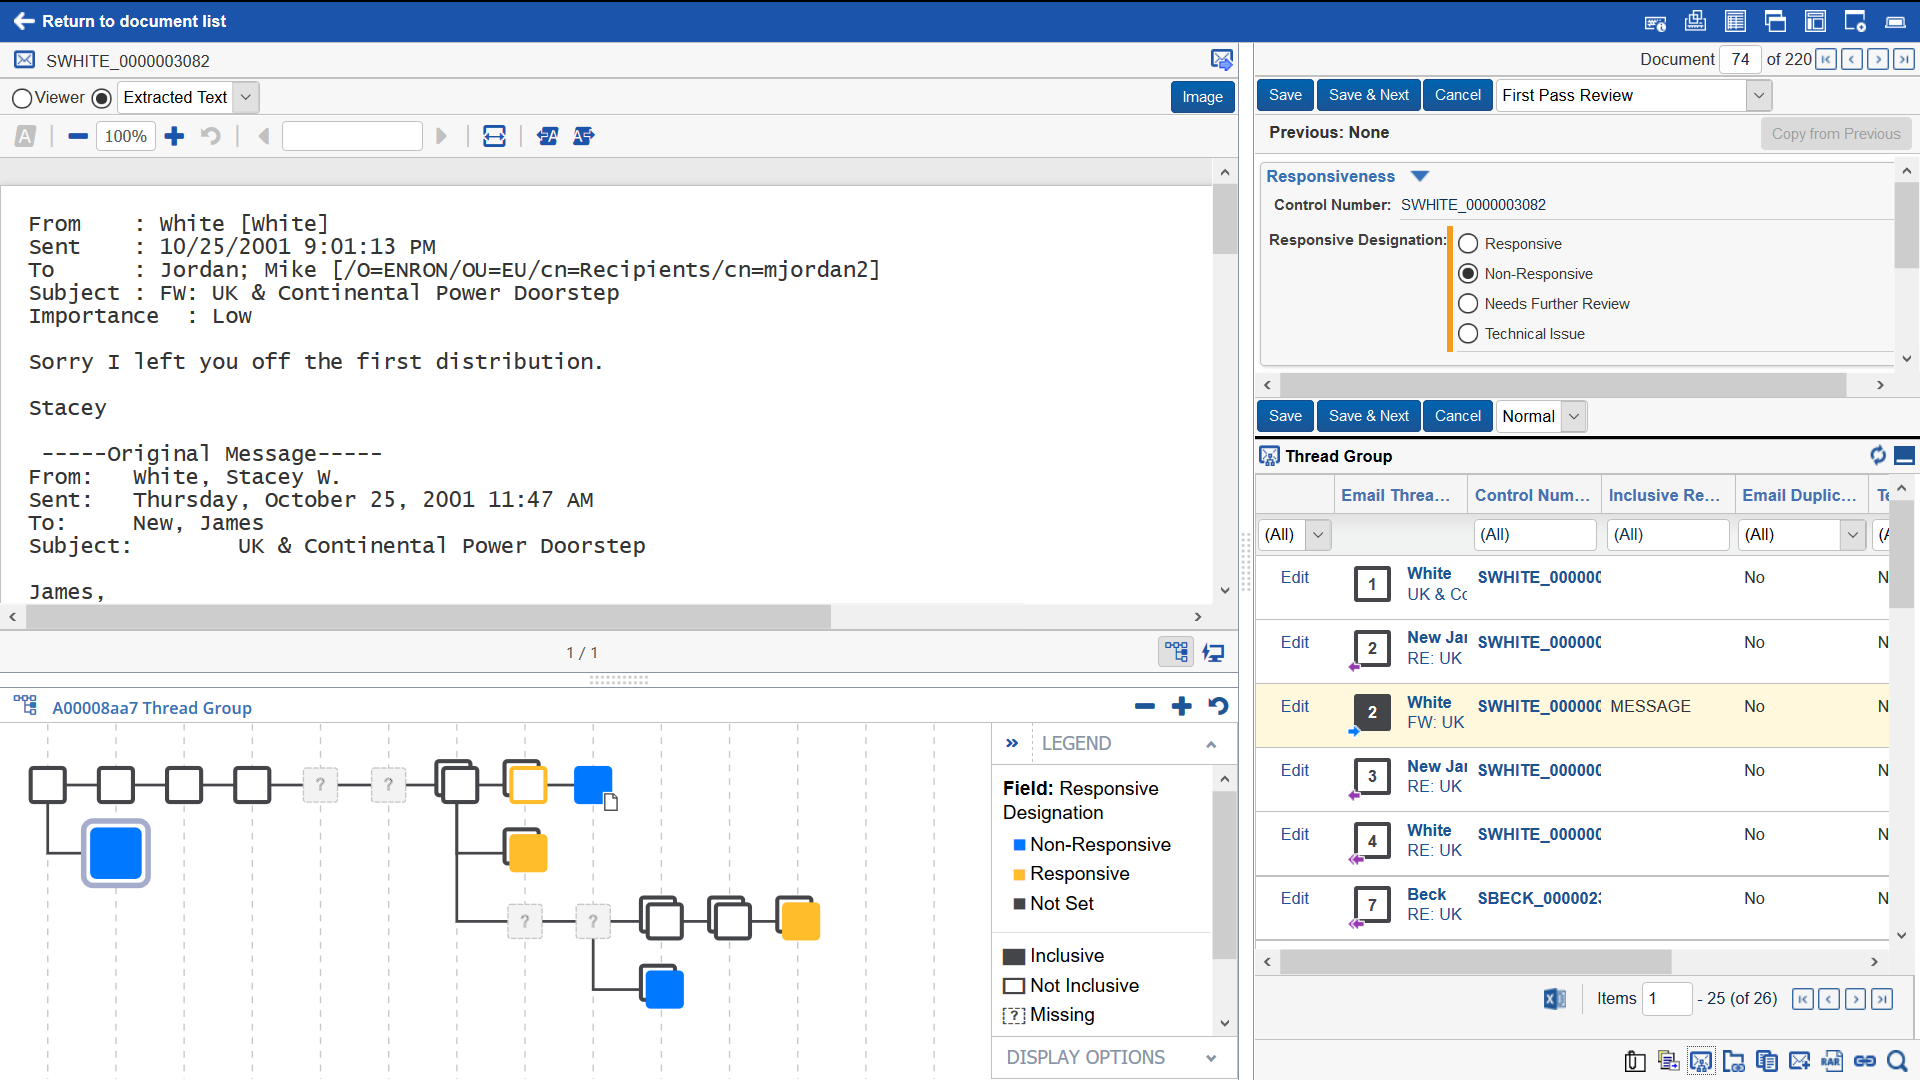Select the highlighted blue node in thread diagram
1920x1080 pixels.
tap(116, 853)
